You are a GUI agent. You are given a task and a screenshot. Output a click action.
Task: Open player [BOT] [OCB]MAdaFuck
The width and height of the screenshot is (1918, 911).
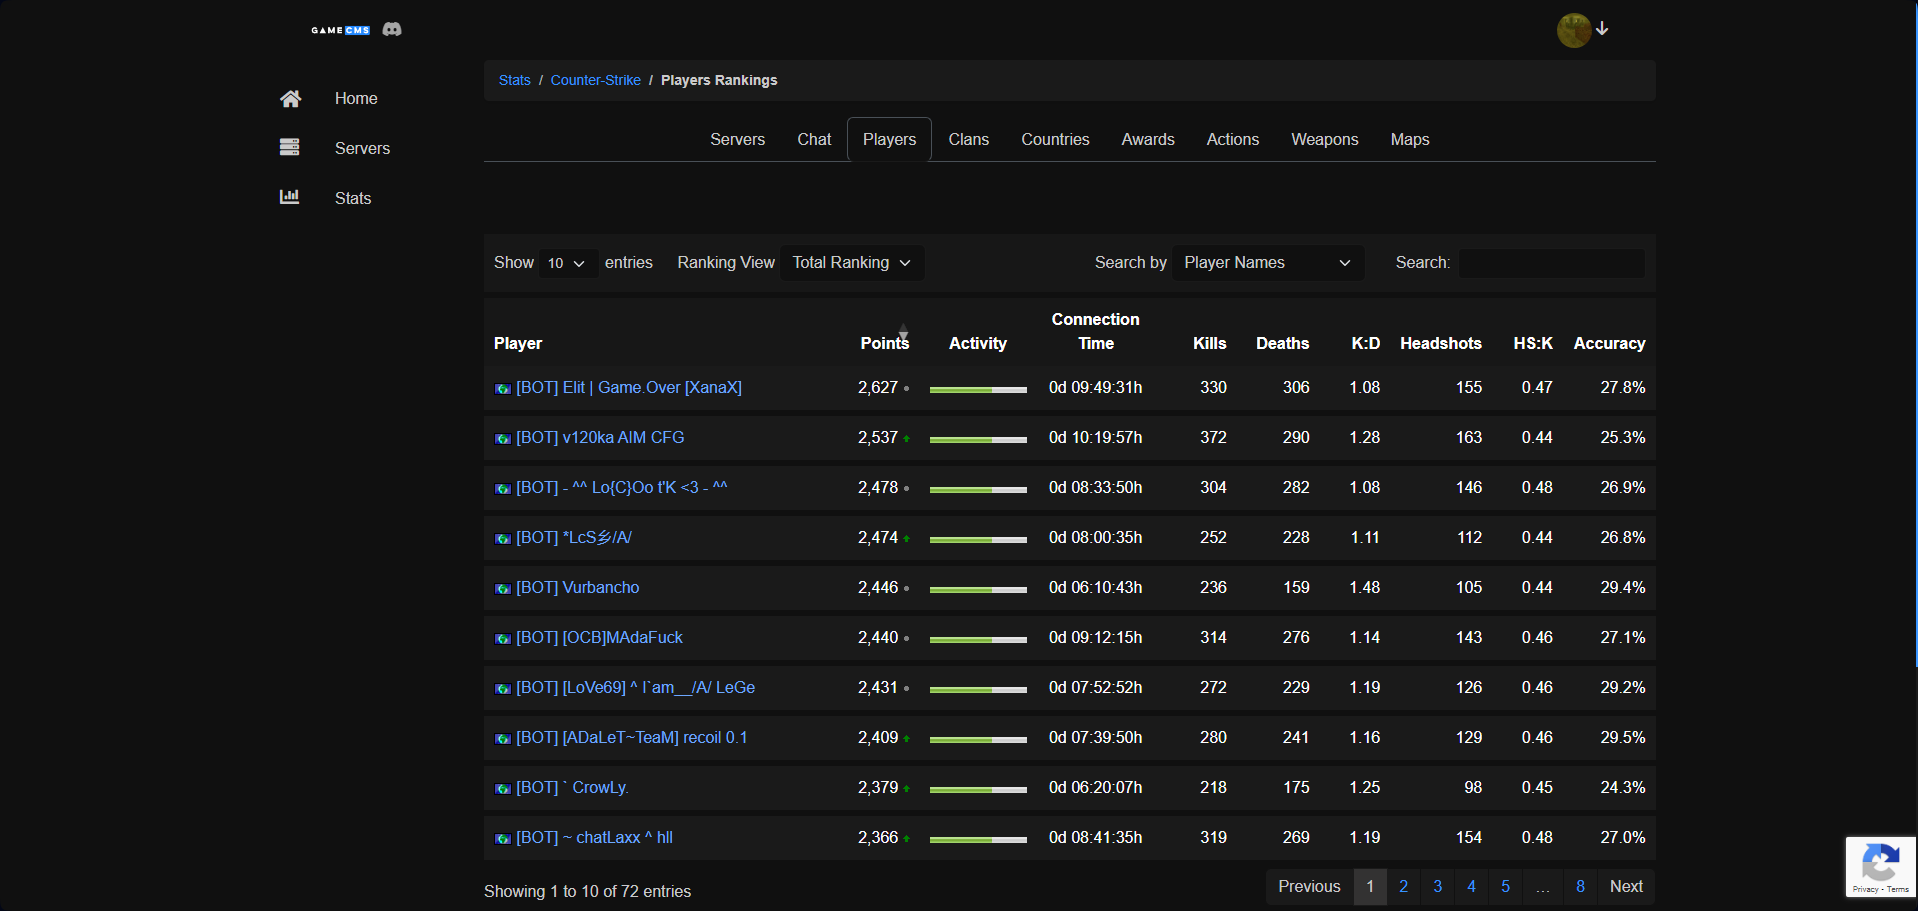click(x=600, y=638)
